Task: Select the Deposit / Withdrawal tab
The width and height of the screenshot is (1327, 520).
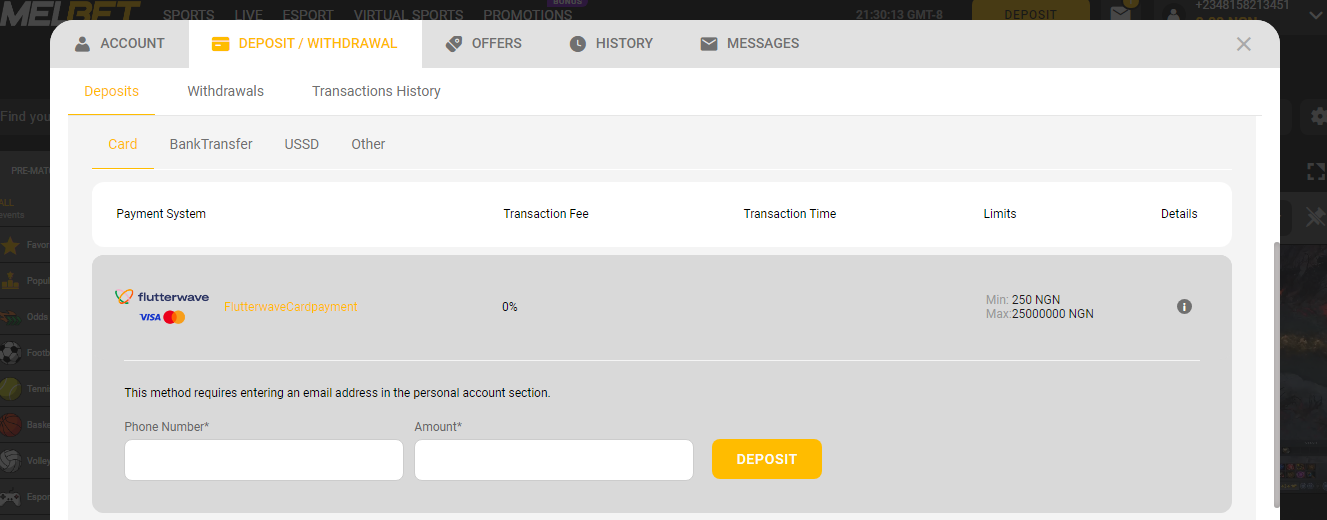Action: point(304,44)
